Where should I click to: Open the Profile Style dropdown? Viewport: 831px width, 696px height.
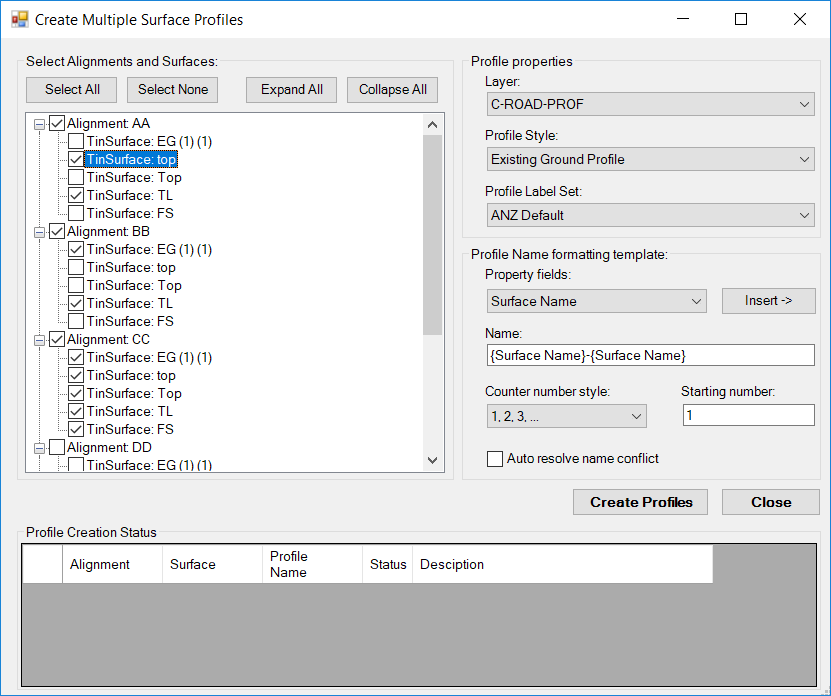click(x=650, y=160)
